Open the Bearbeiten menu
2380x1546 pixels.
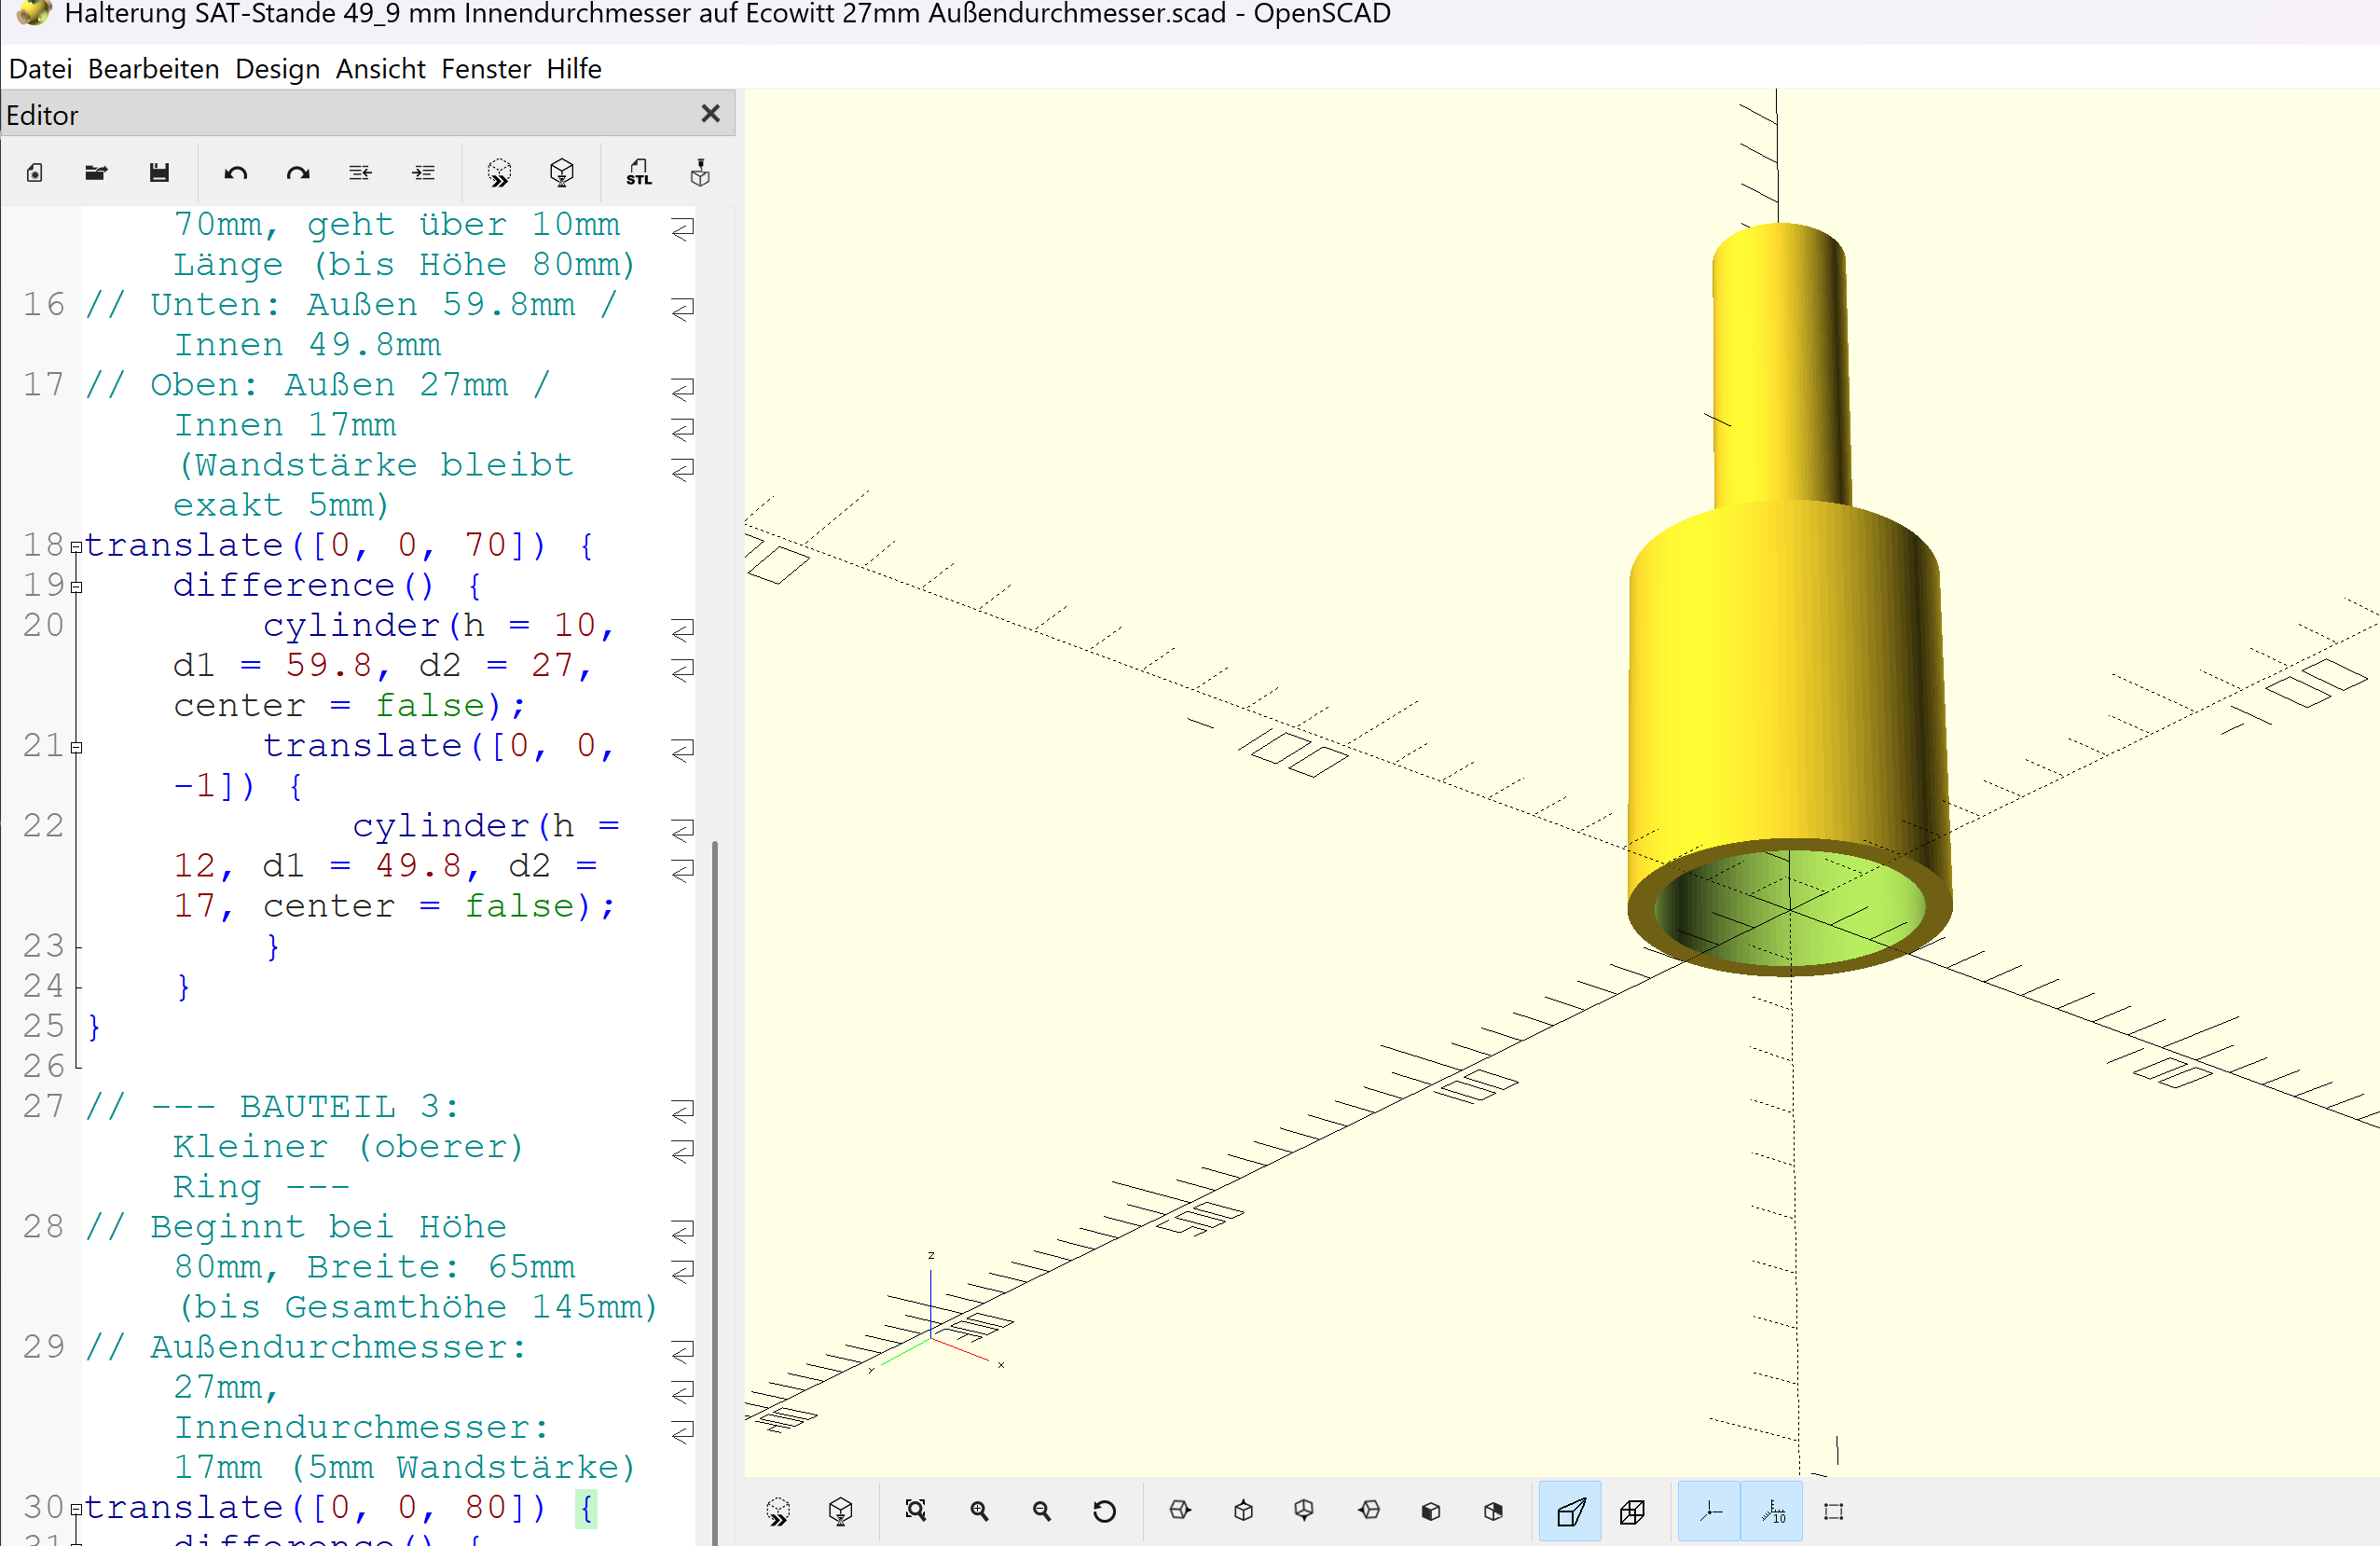point(153,68)
